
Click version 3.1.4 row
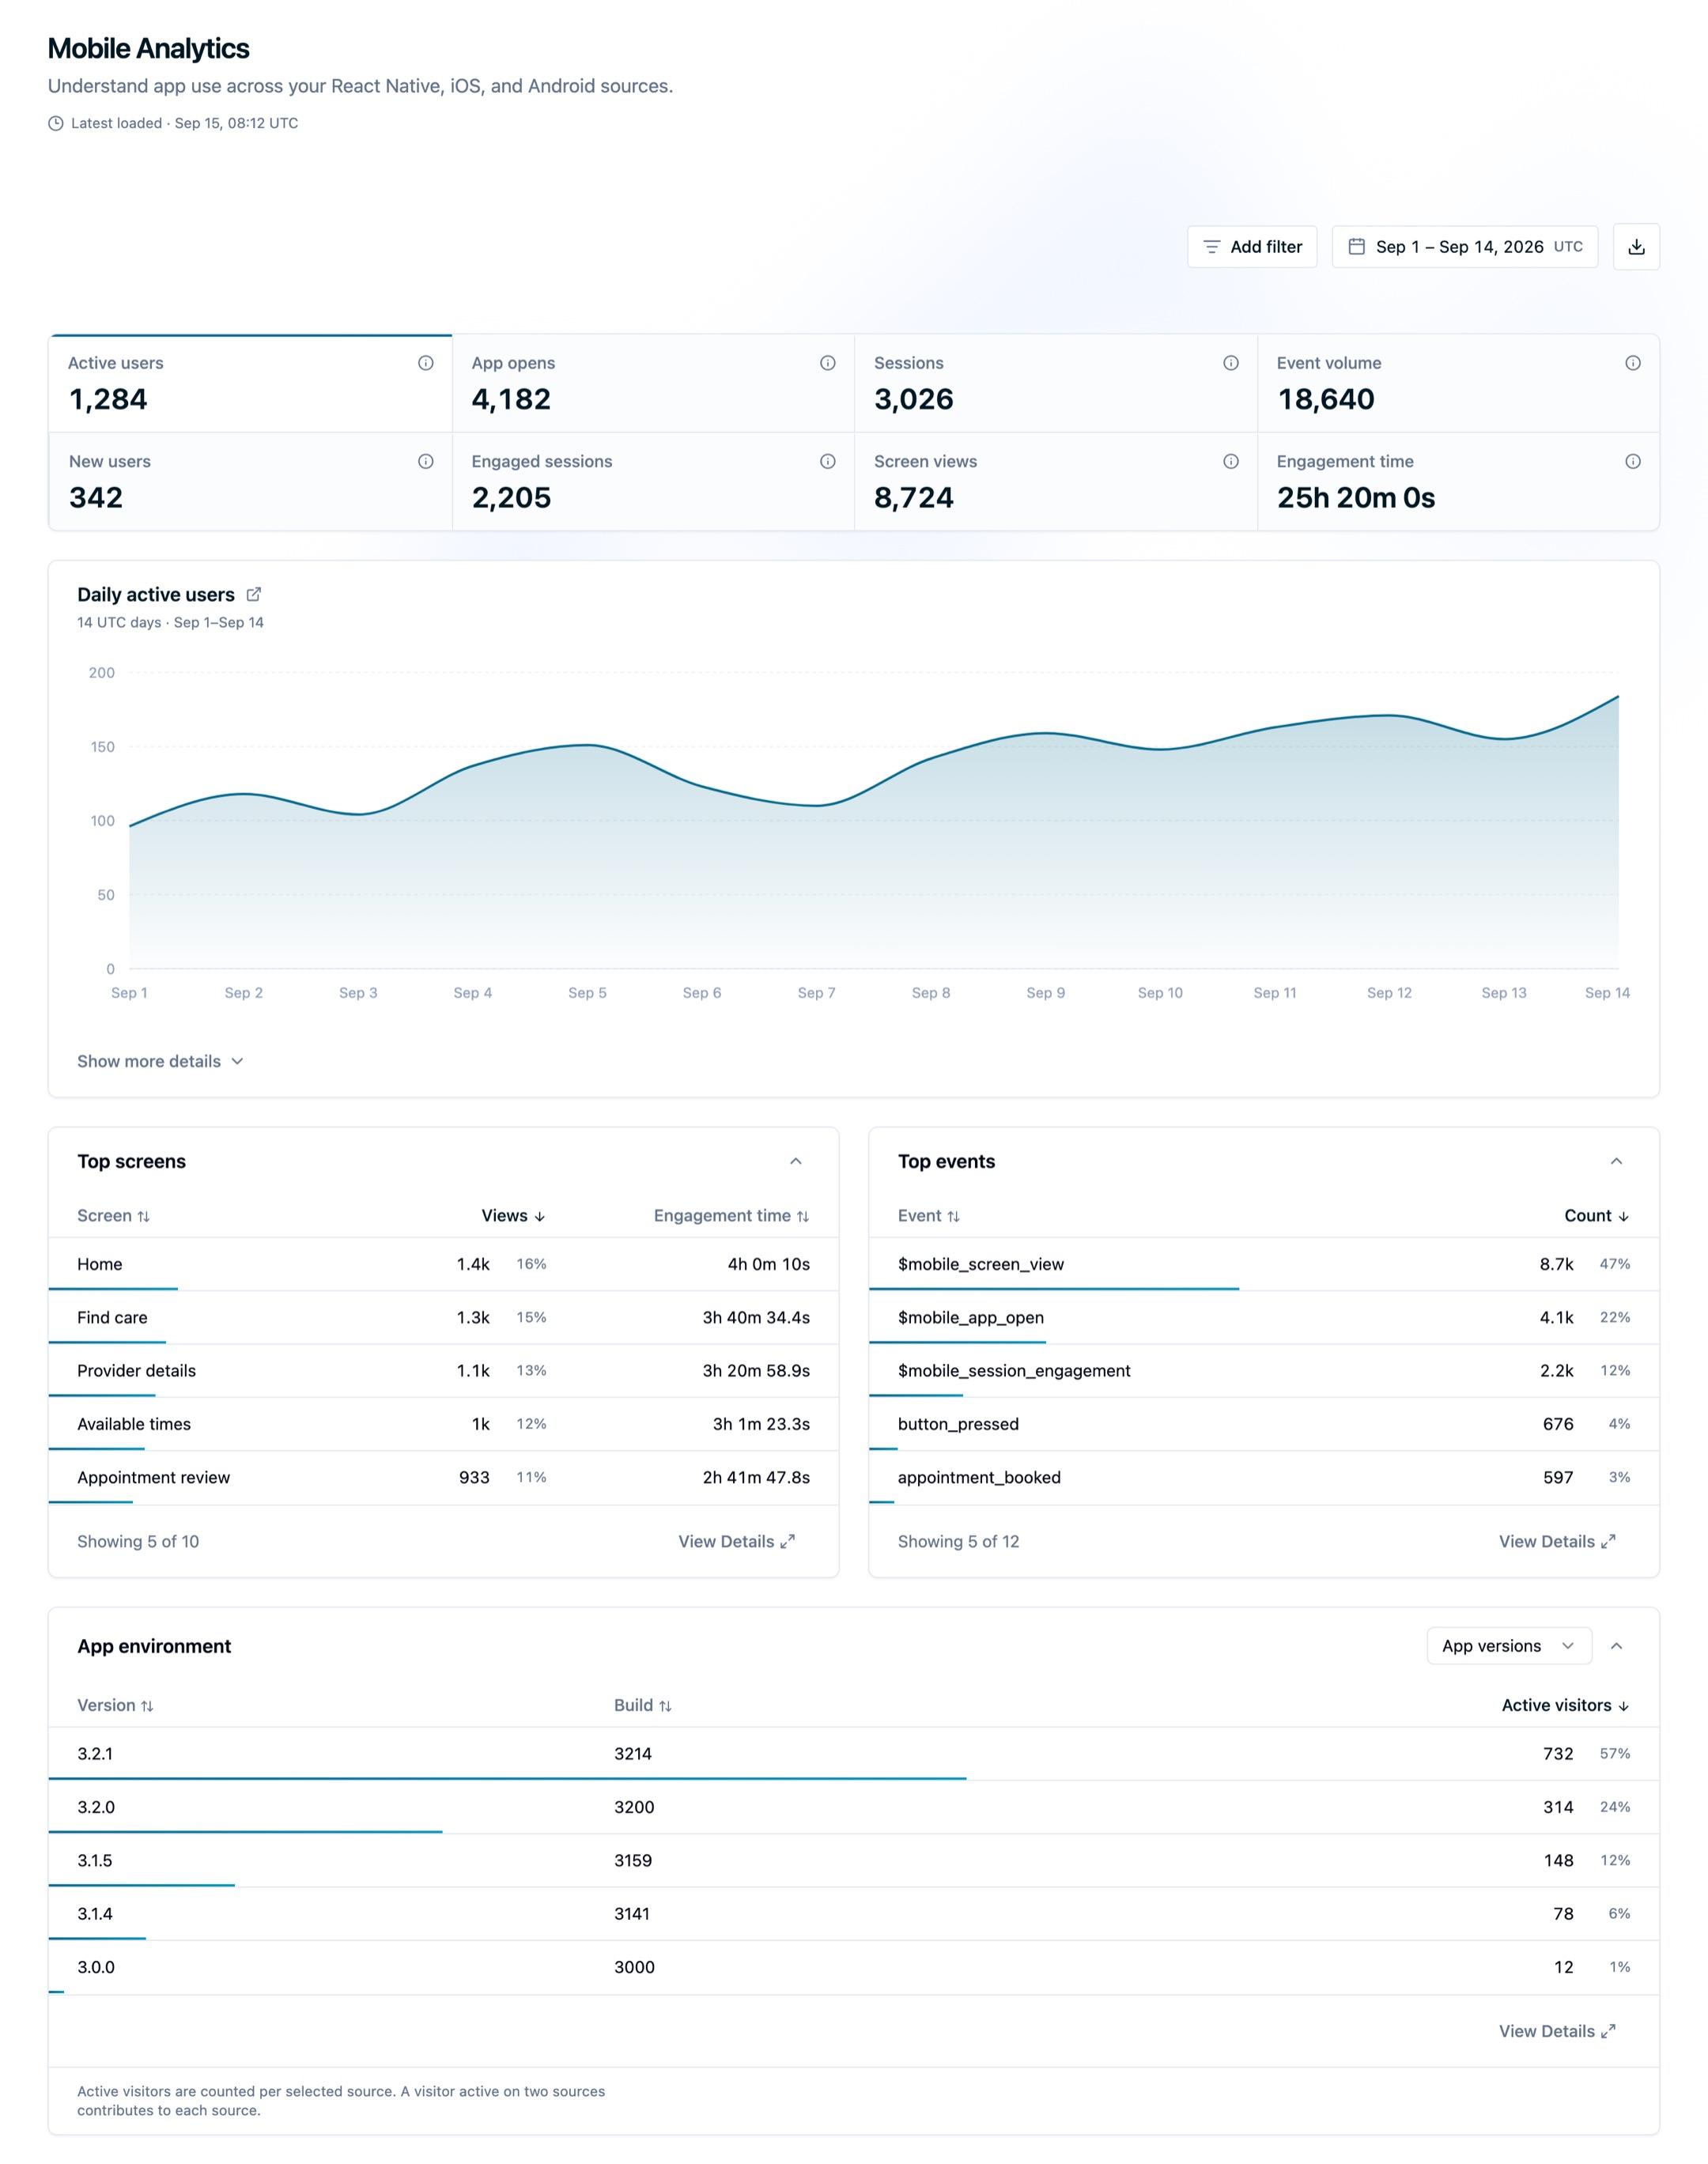click(x=854, y=1913)
